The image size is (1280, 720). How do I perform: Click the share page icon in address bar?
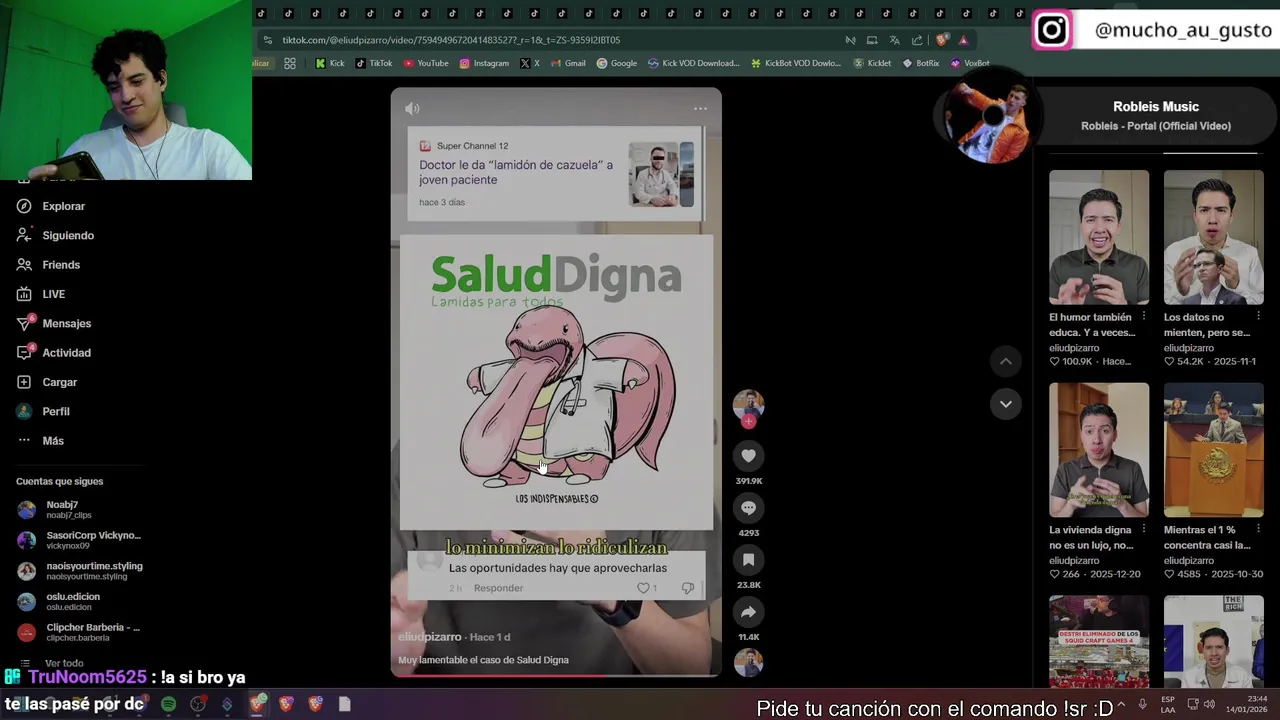coord(917,40)
